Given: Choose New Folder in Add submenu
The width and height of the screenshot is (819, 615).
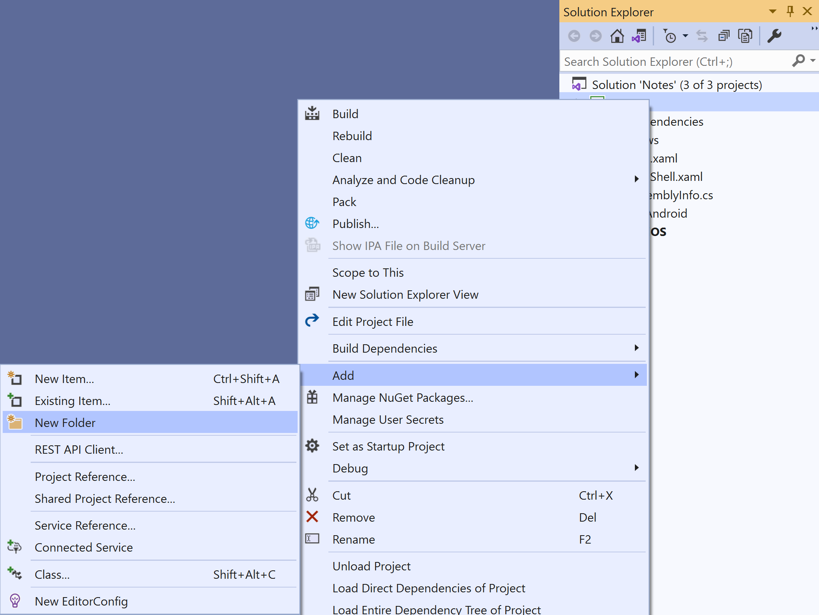Looking at the screenshot, I should click(x=65, y=423).
